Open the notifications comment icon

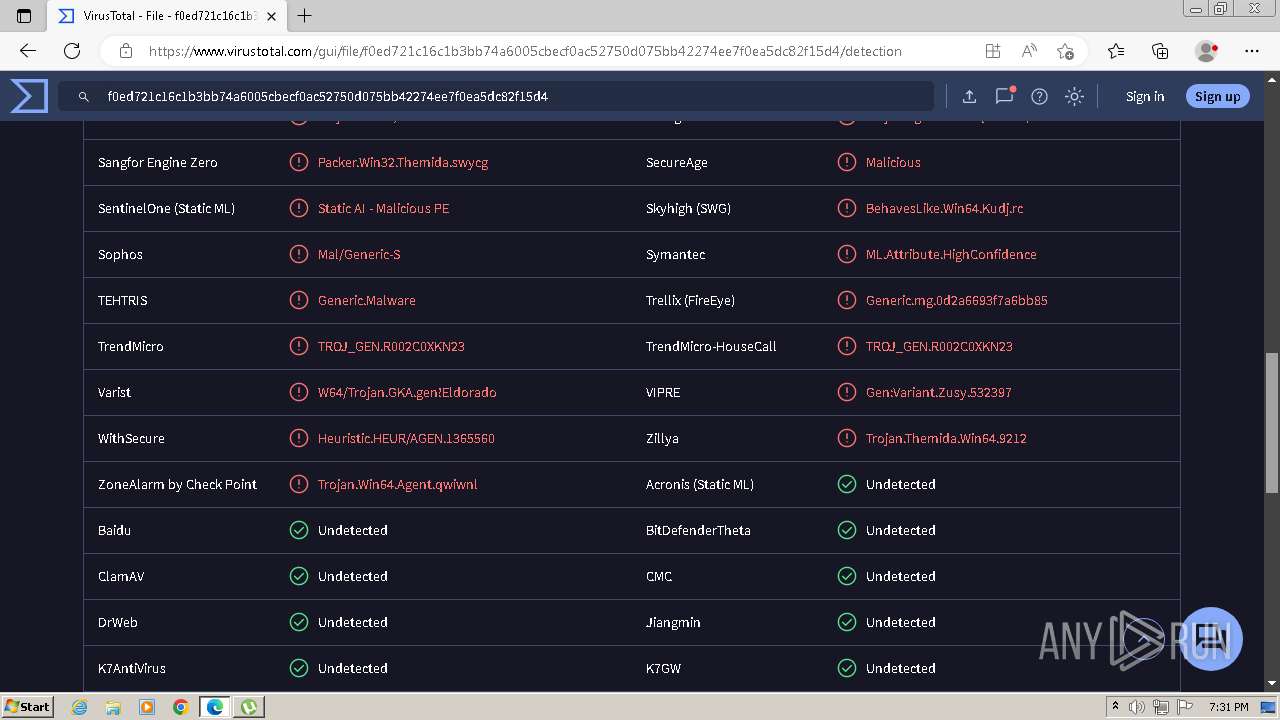(x=1004, y=96)
